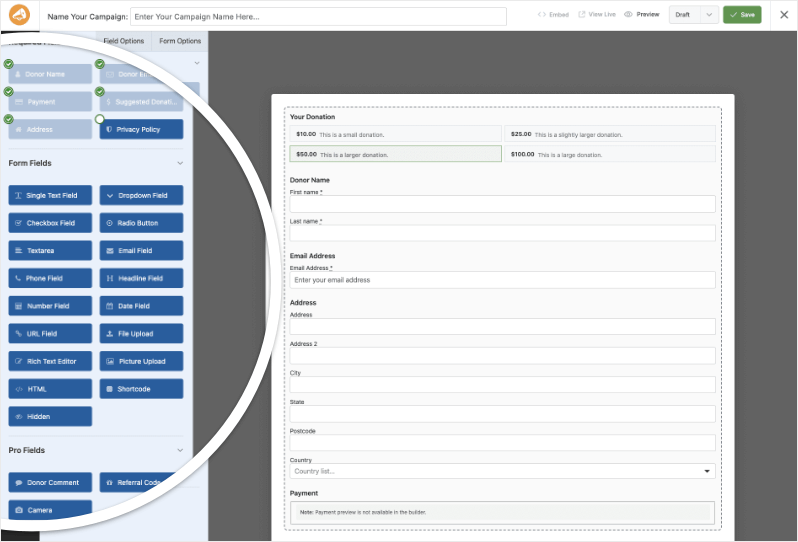Click the Last name input

502,233
